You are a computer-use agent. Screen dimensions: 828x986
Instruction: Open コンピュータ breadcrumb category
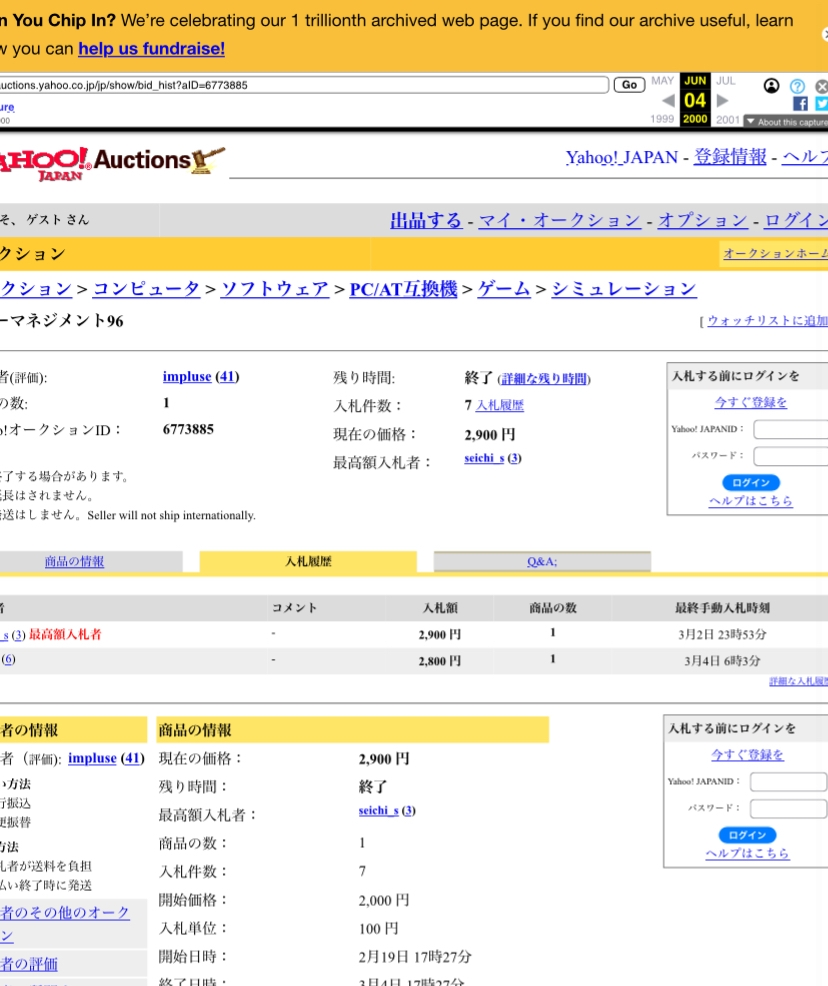click(146, 289)
